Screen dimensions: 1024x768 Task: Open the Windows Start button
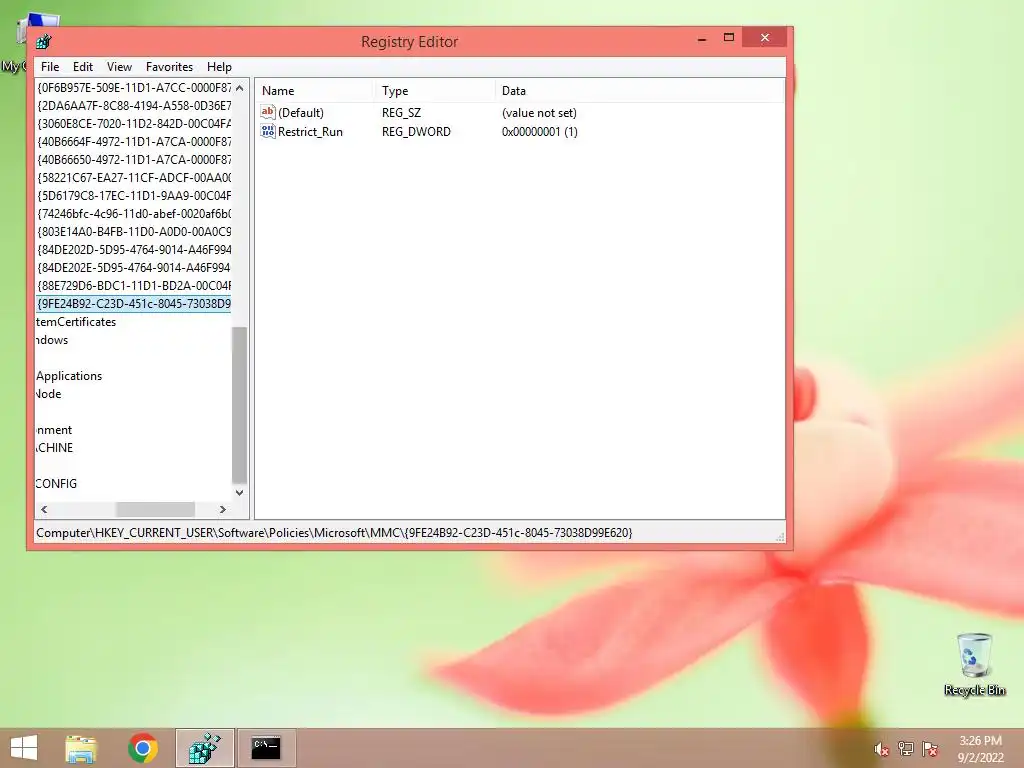click(x=24, y=748)
